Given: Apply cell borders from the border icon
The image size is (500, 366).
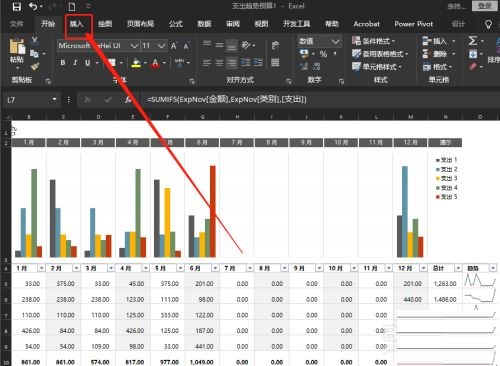Looking at the screenshot, I should [x=111, y=63].
